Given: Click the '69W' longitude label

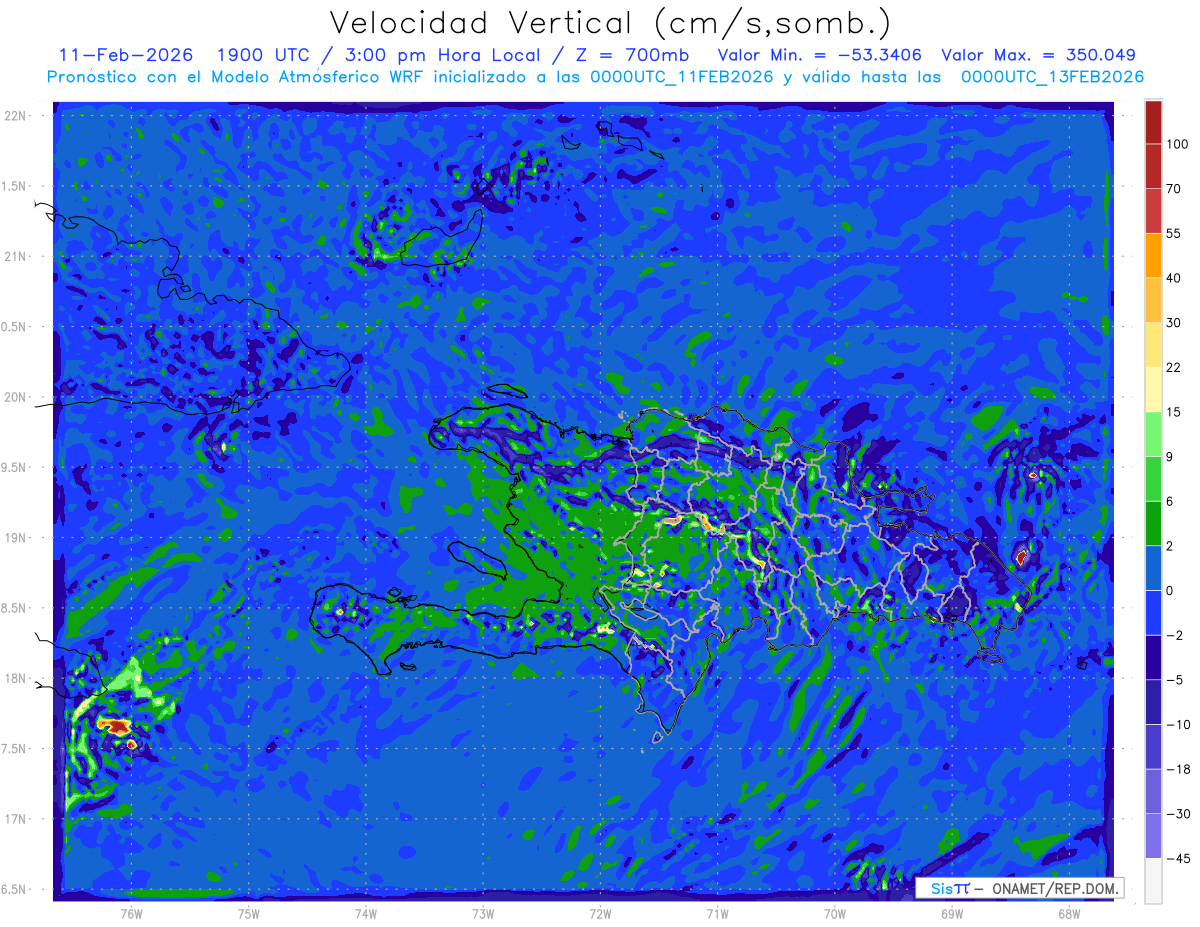Looking at the screenshot, I should [x=951, y=914].
